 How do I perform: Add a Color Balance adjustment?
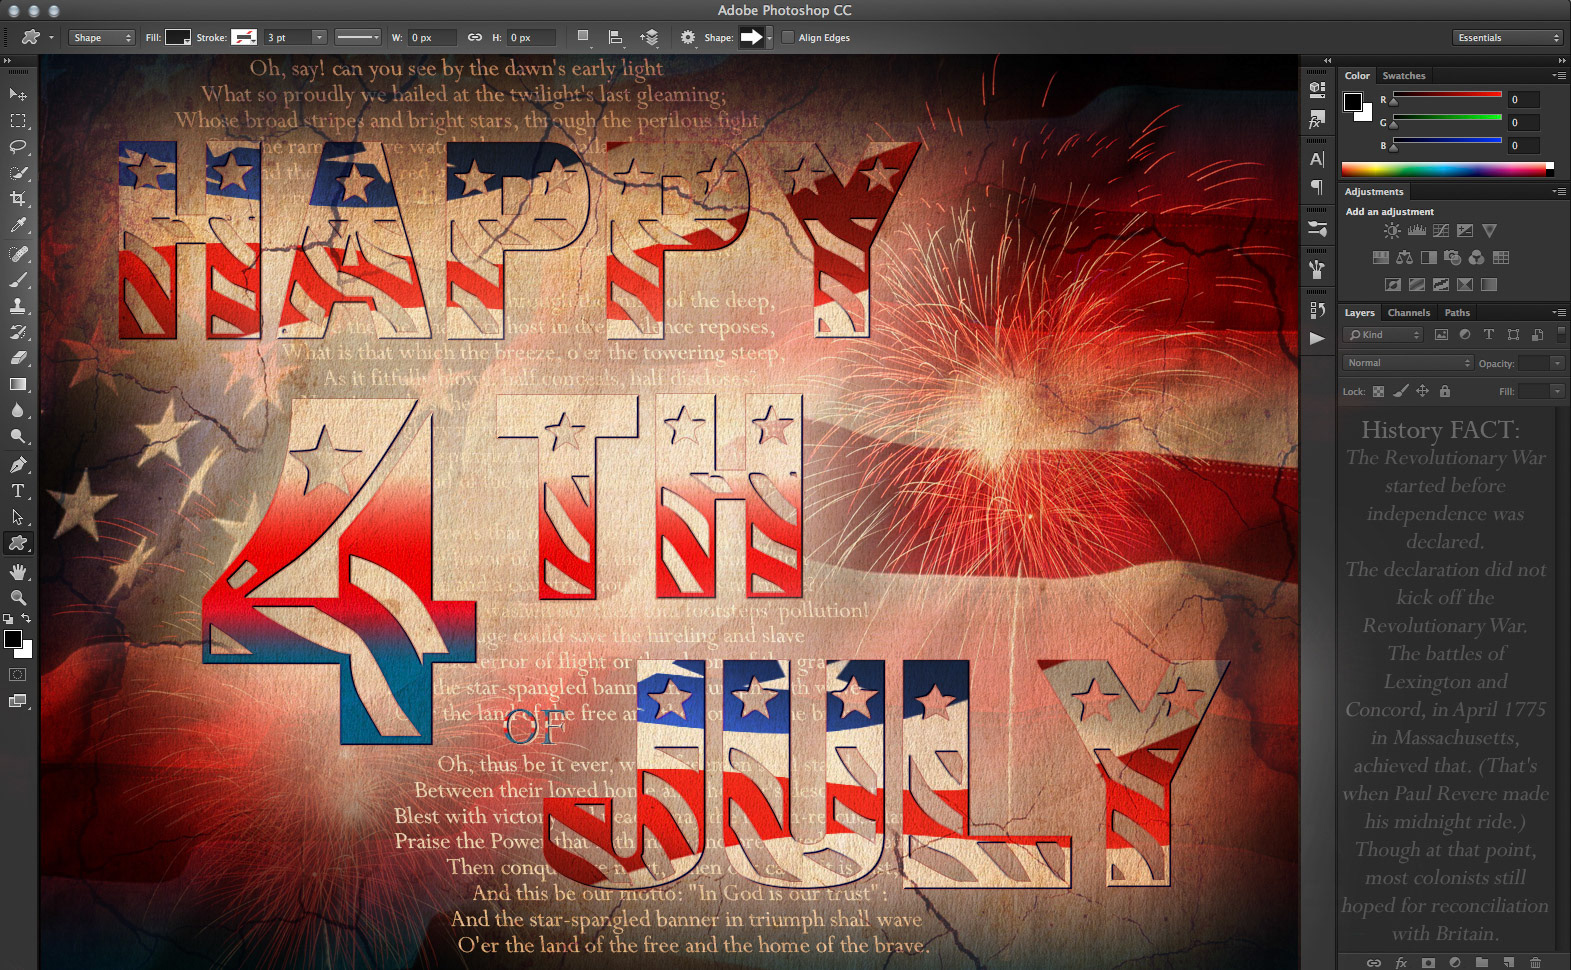click(x=1405, y=258)
